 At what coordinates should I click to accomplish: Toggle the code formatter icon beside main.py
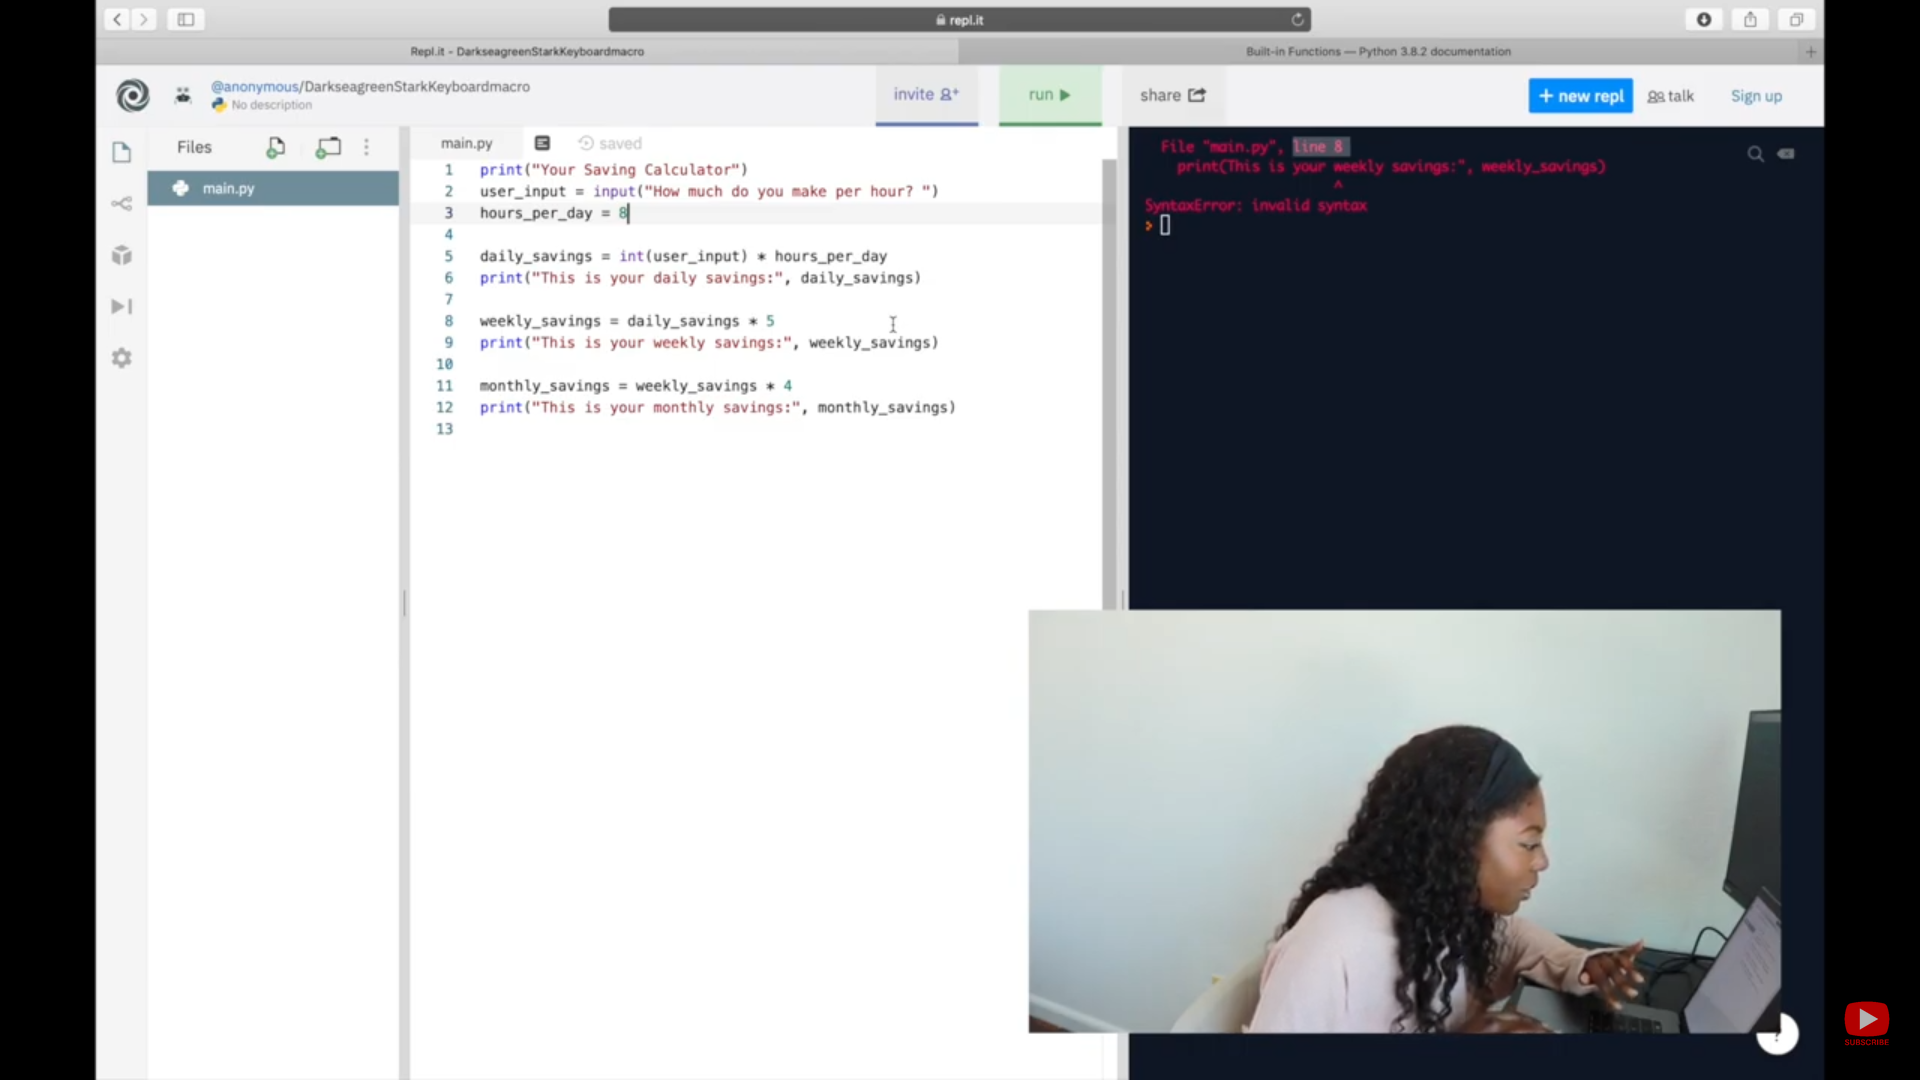542,143
